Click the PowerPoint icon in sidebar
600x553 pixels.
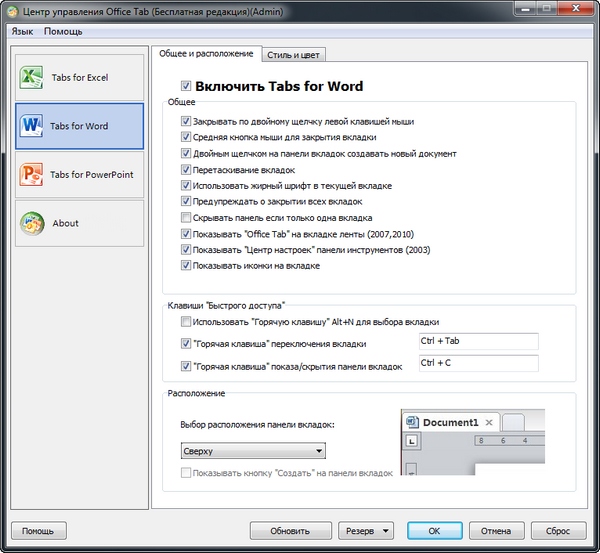tap(31, 175)
